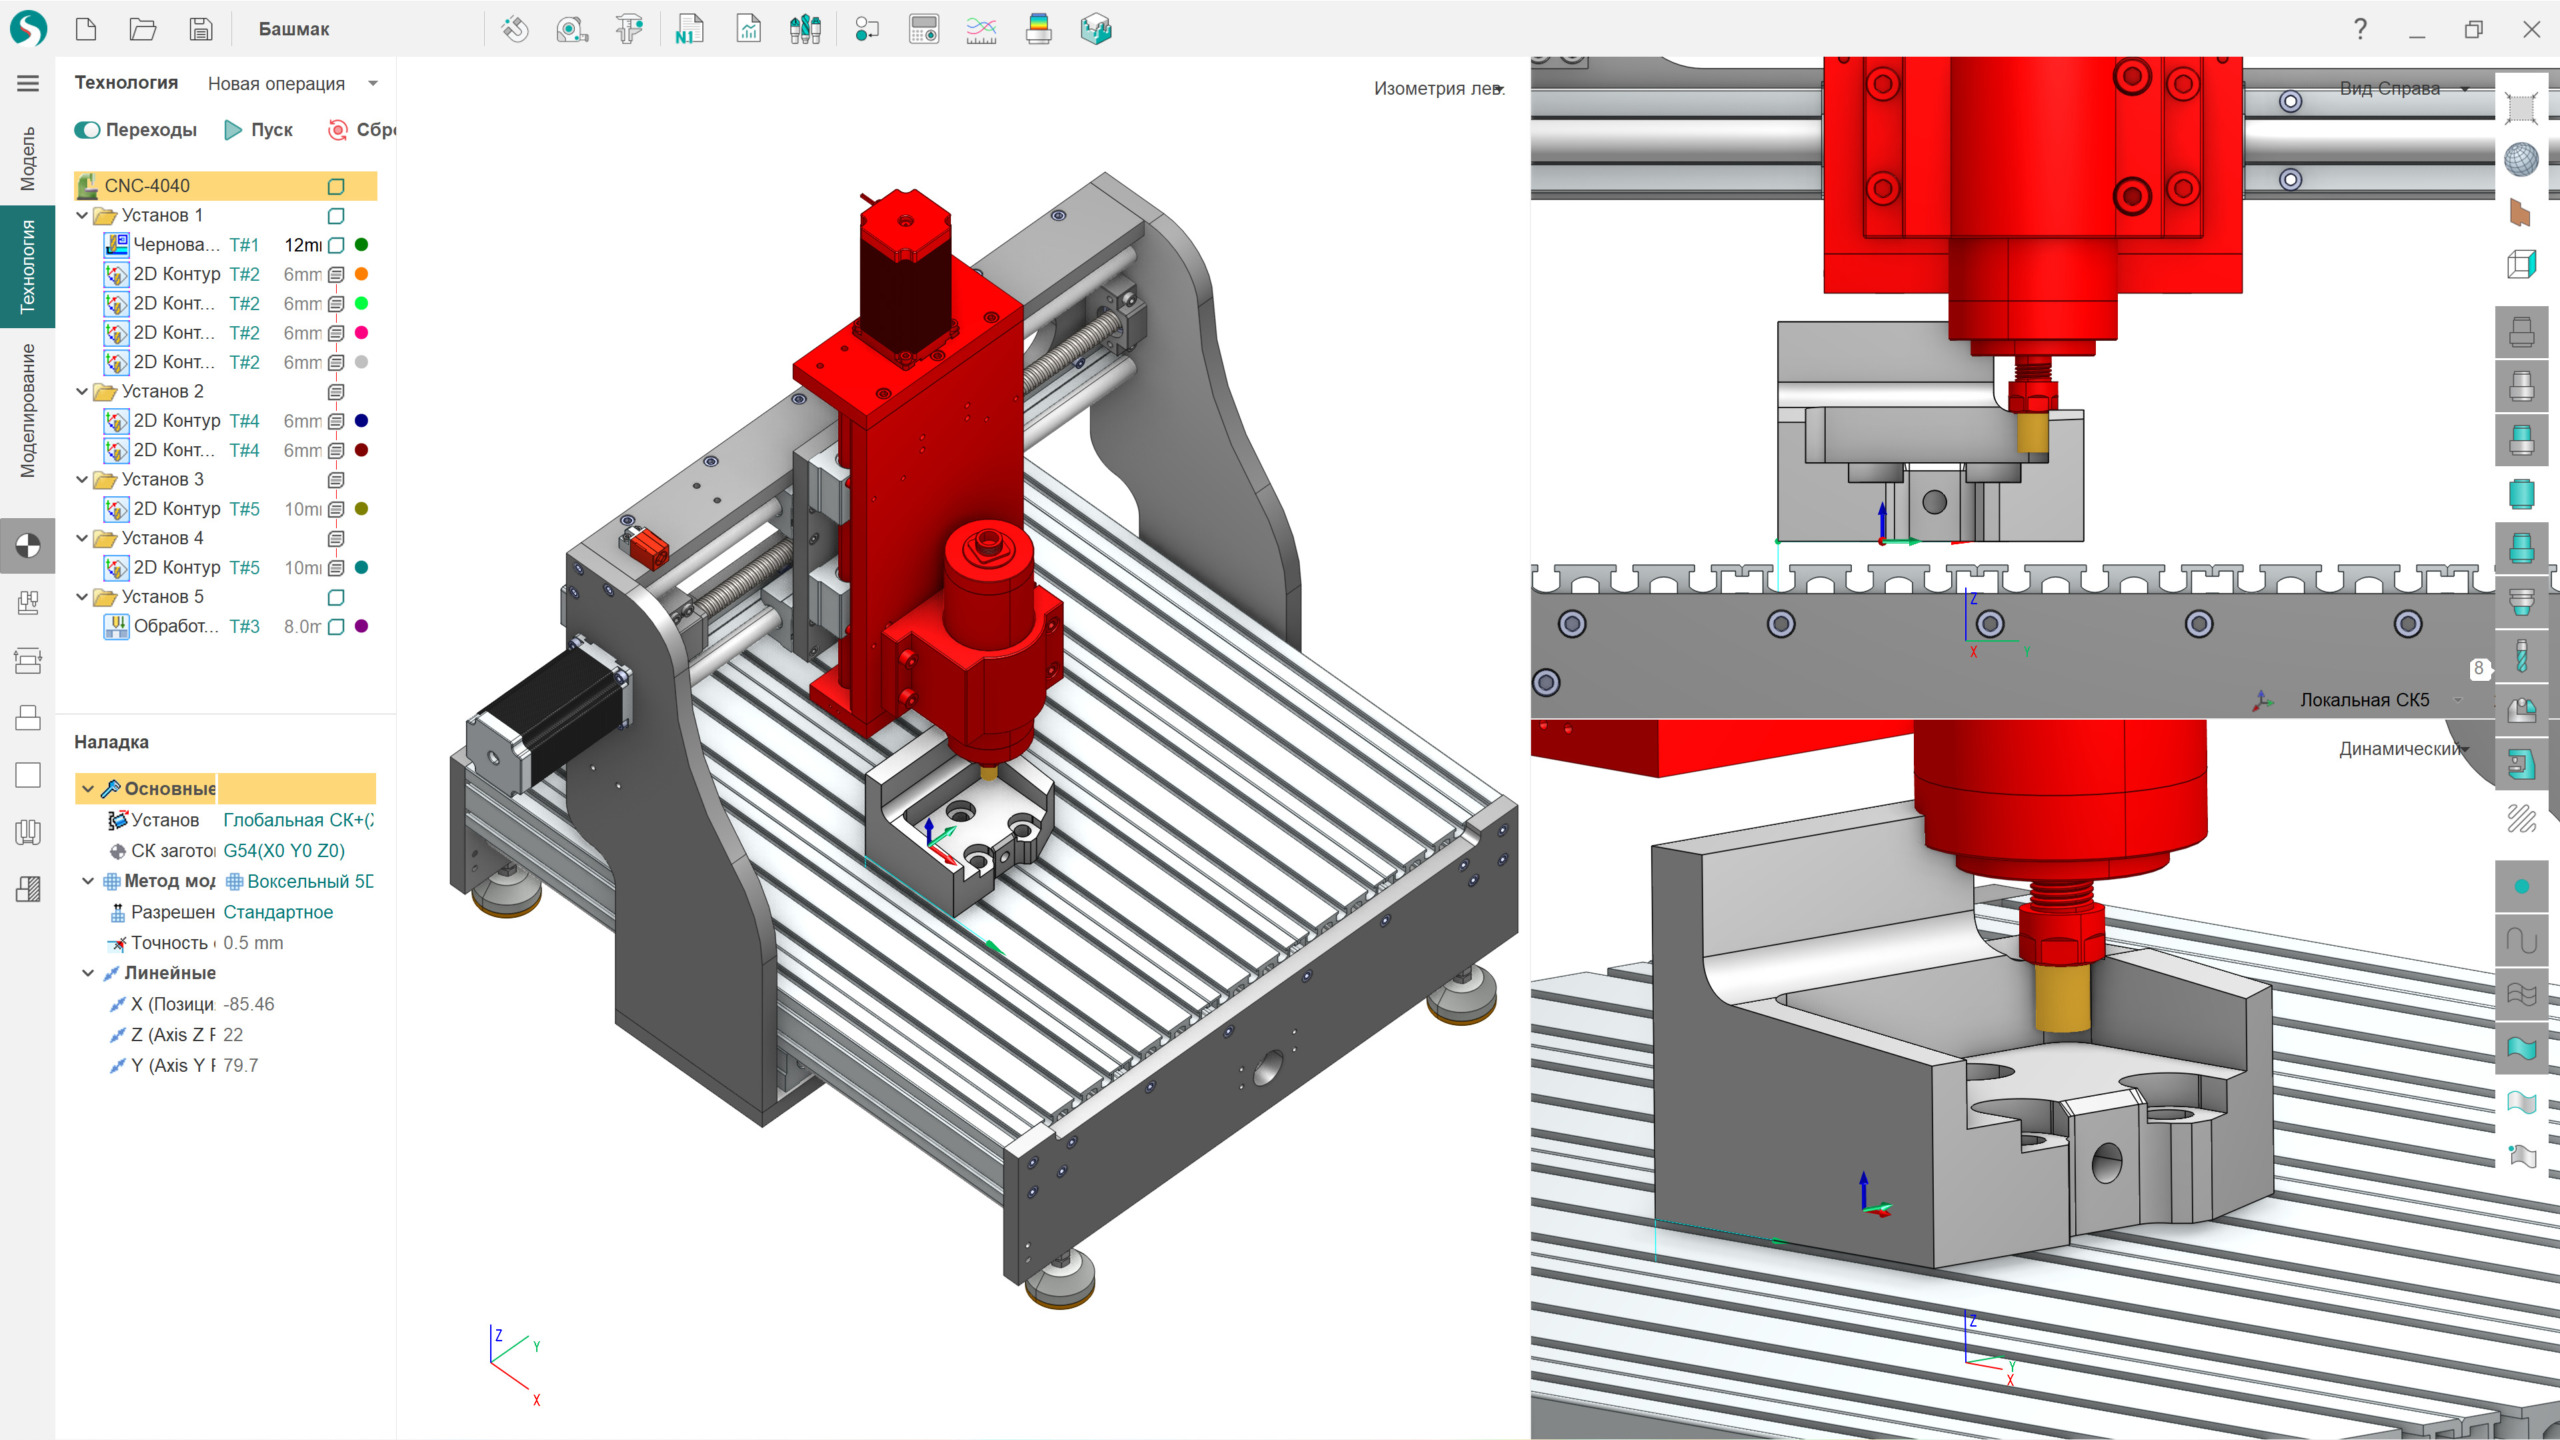2560x1440 pixels.
Task: Toggle the Переходы switch
Action: [87, 130]
